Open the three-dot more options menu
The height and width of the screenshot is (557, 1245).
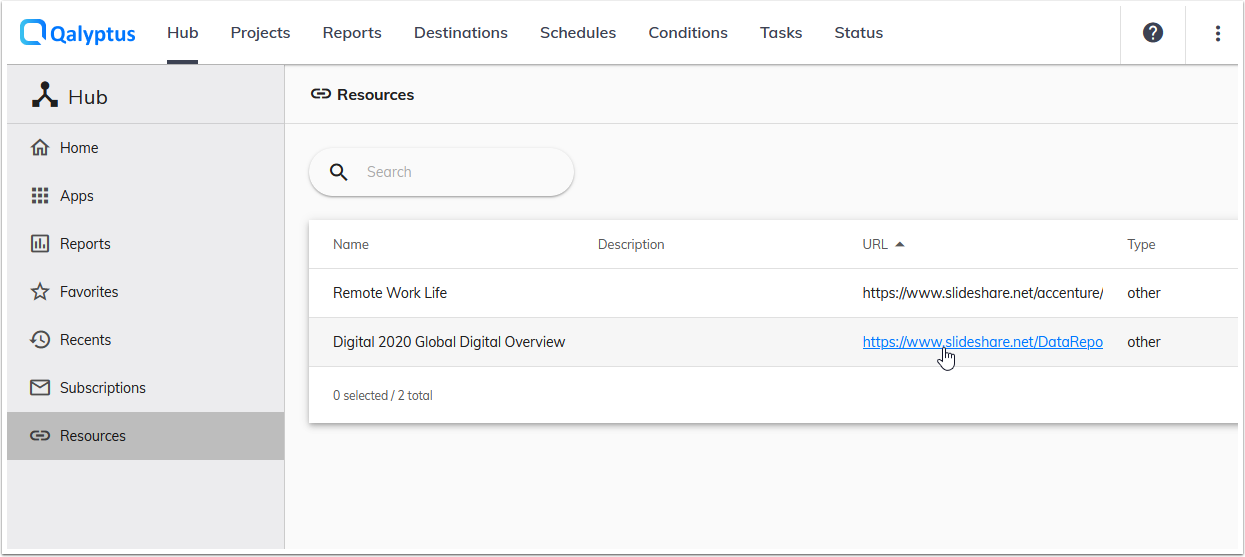(1217, 33)
